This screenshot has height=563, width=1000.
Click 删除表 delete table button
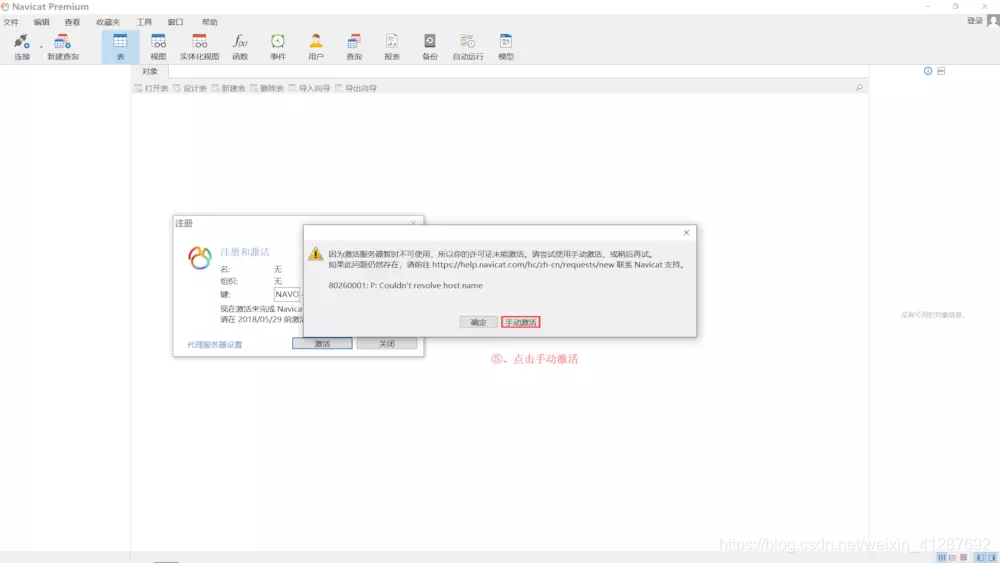pos(267,88)
